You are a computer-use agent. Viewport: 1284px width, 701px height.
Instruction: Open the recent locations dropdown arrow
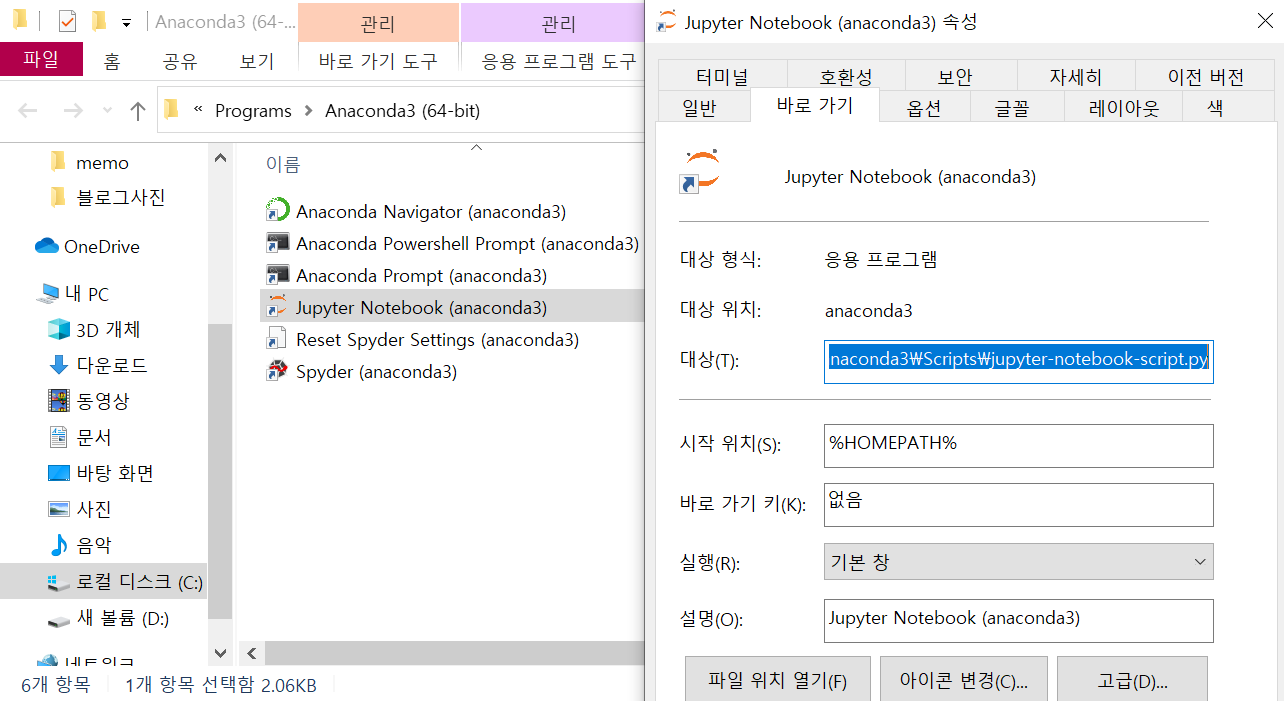pos(108,111)
